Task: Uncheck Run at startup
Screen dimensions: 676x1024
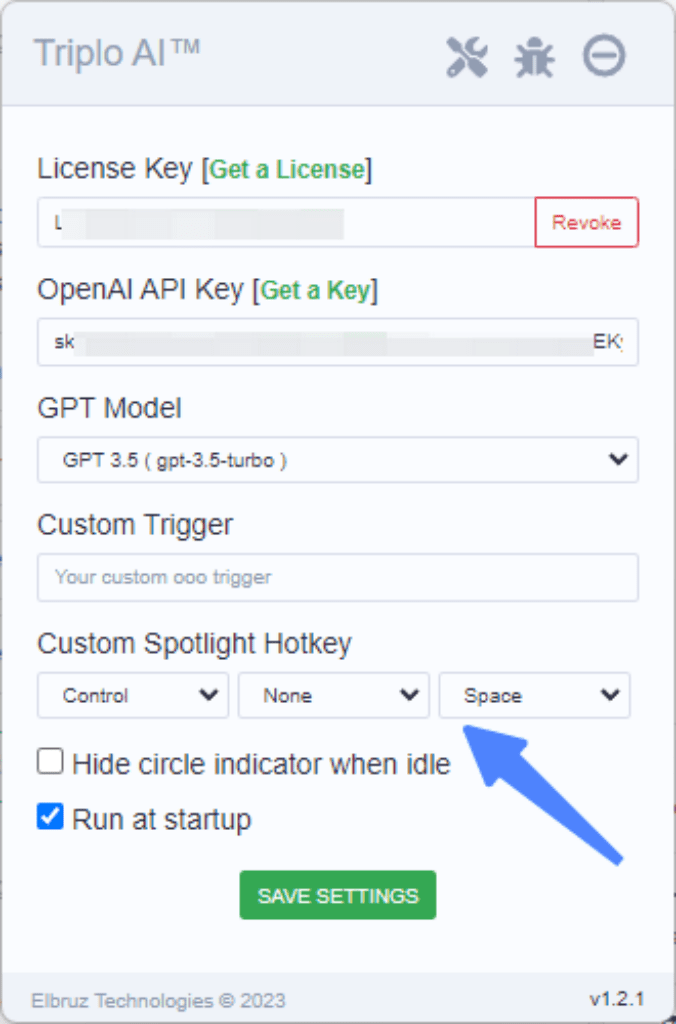Action: pyautogui.click(x=50, y=817)
